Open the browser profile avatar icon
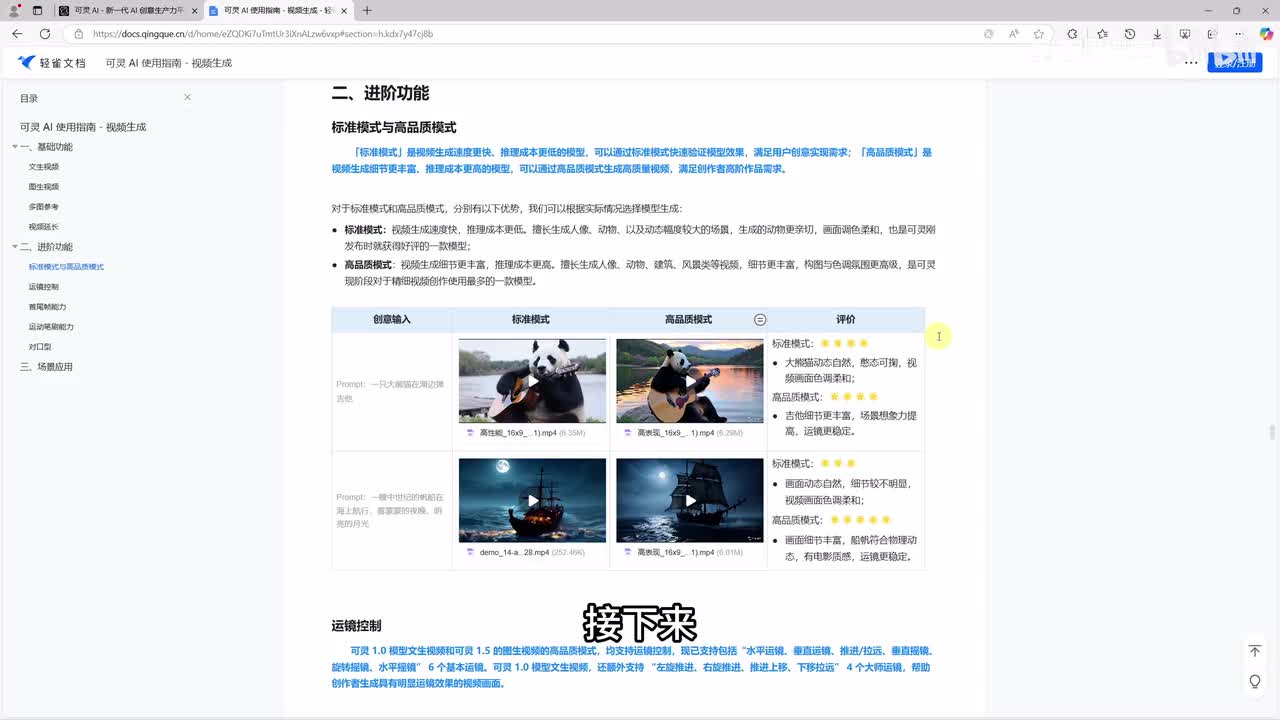 [x=14, y=10]
